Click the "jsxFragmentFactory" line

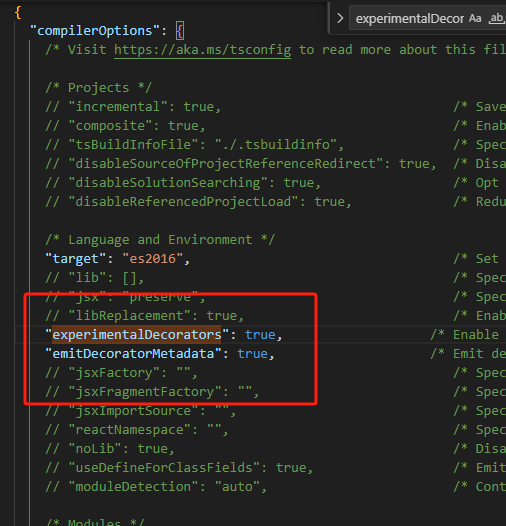(152, 392)
